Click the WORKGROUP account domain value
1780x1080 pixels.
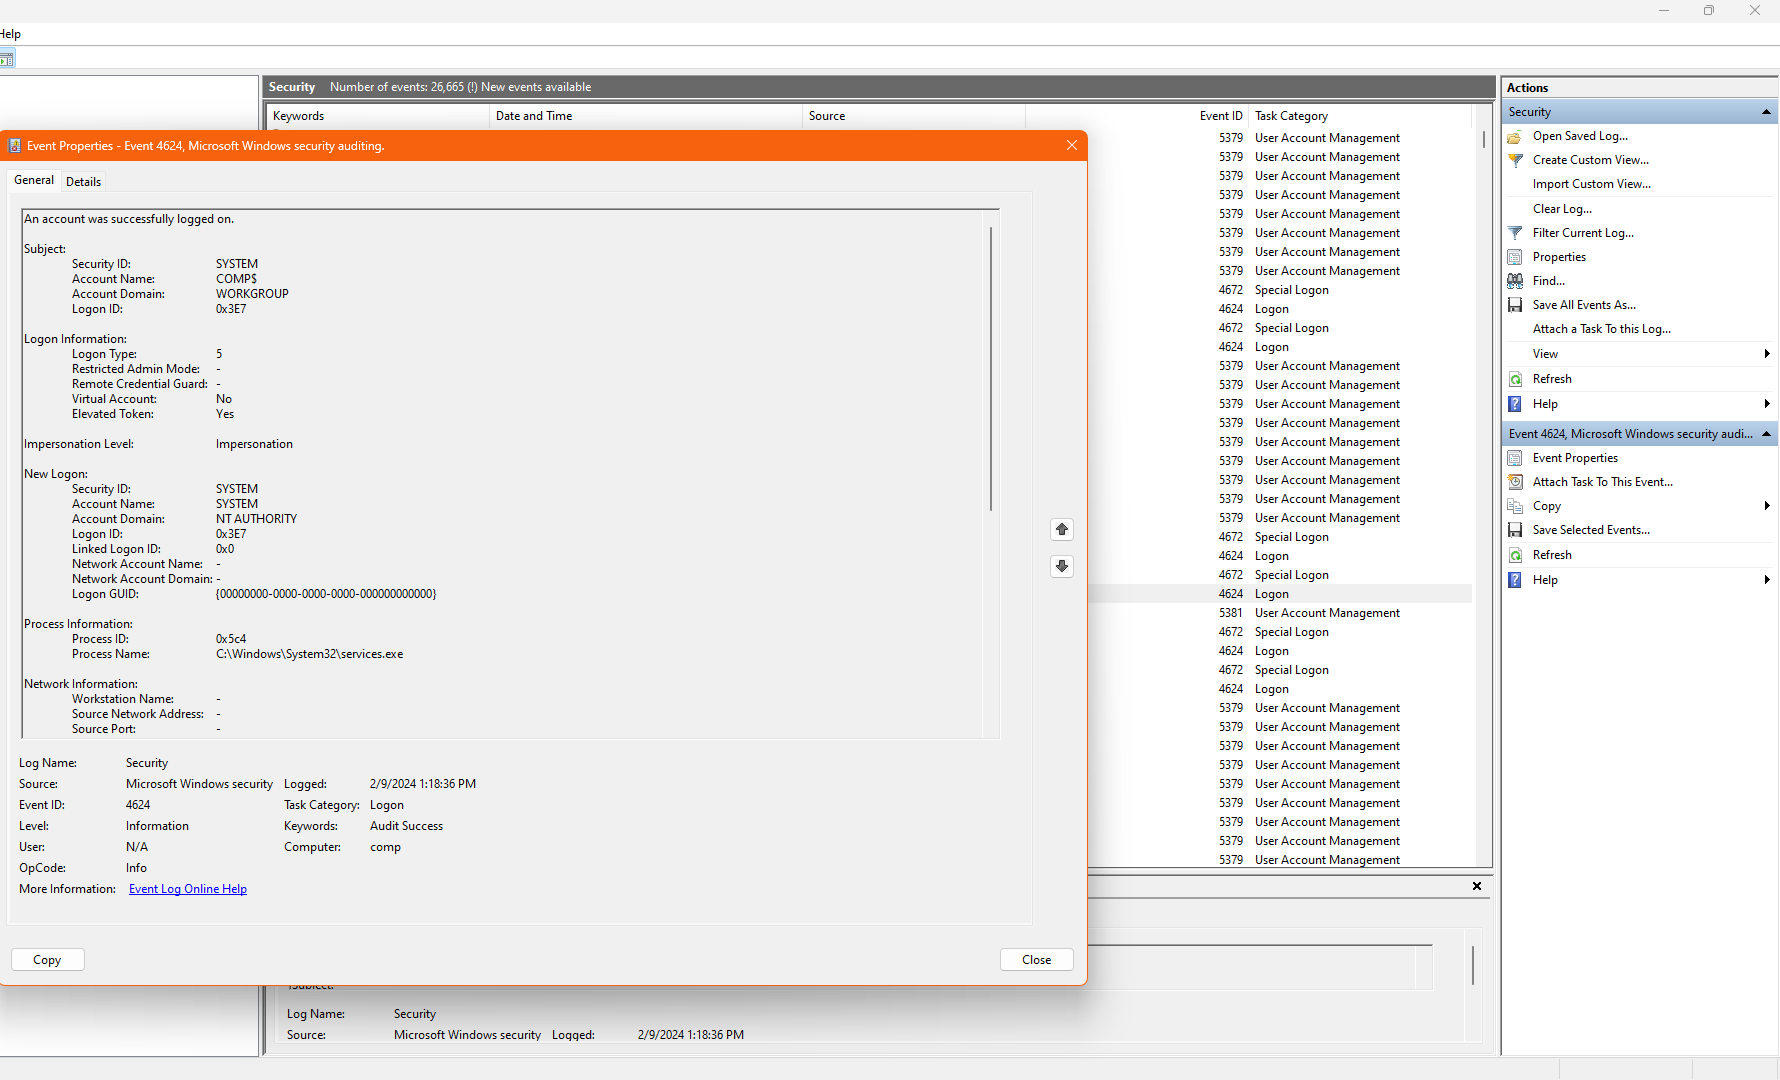(x=252, y=294)
